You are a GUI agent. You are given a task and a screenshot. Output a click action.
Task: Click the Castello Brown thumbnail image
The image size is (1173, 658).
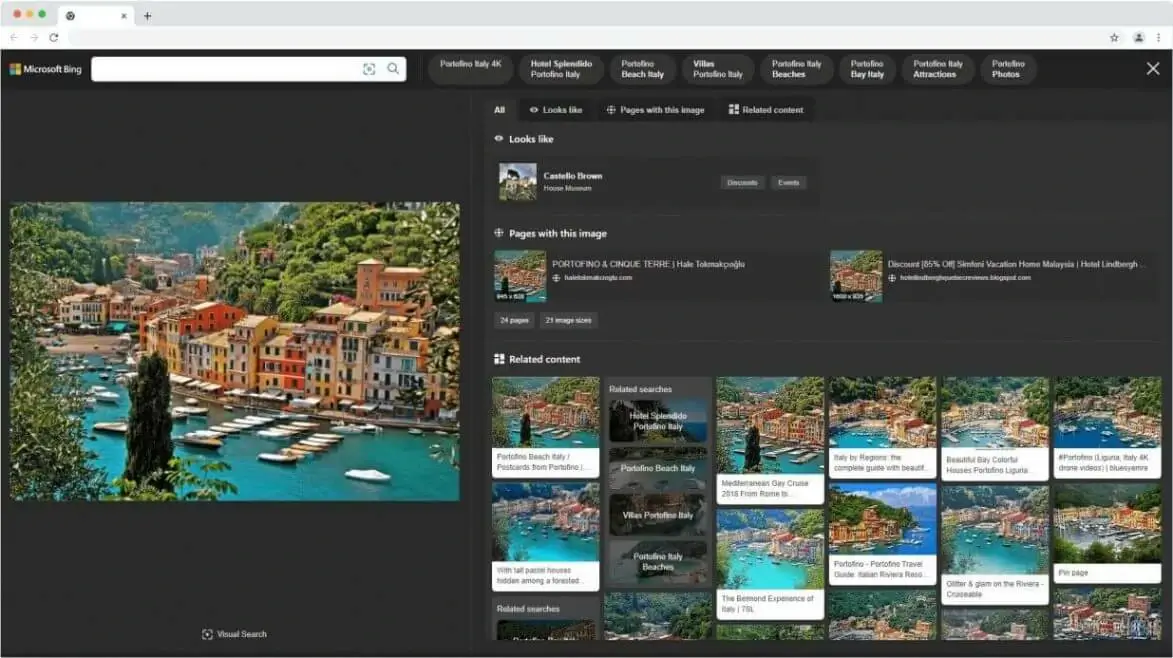click(516, 182)
